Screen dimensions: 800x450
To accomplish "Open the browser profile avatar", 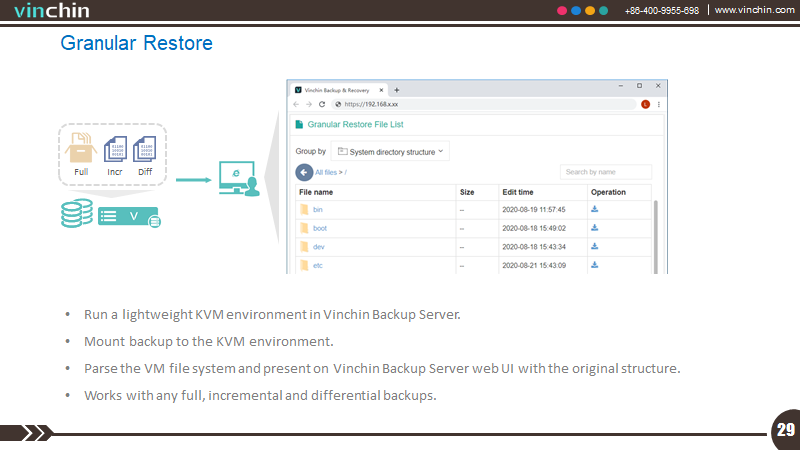I will (x=645, y=104).
